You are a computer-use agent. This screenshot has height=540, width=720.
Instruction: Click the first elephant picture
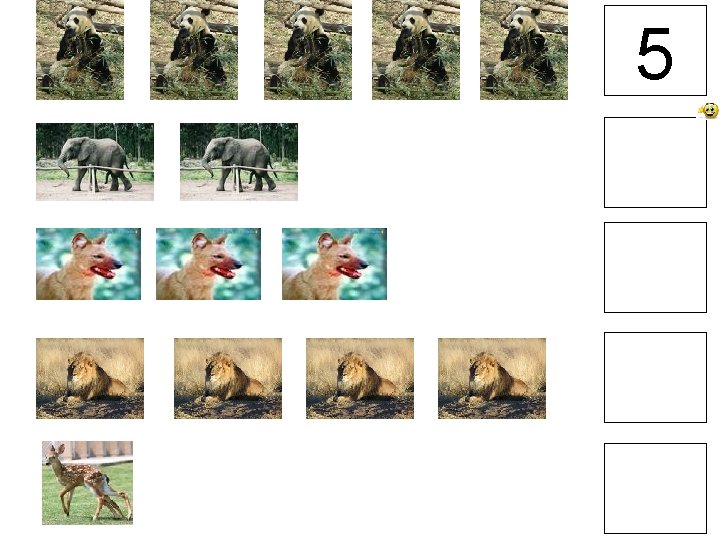[95, 162]
